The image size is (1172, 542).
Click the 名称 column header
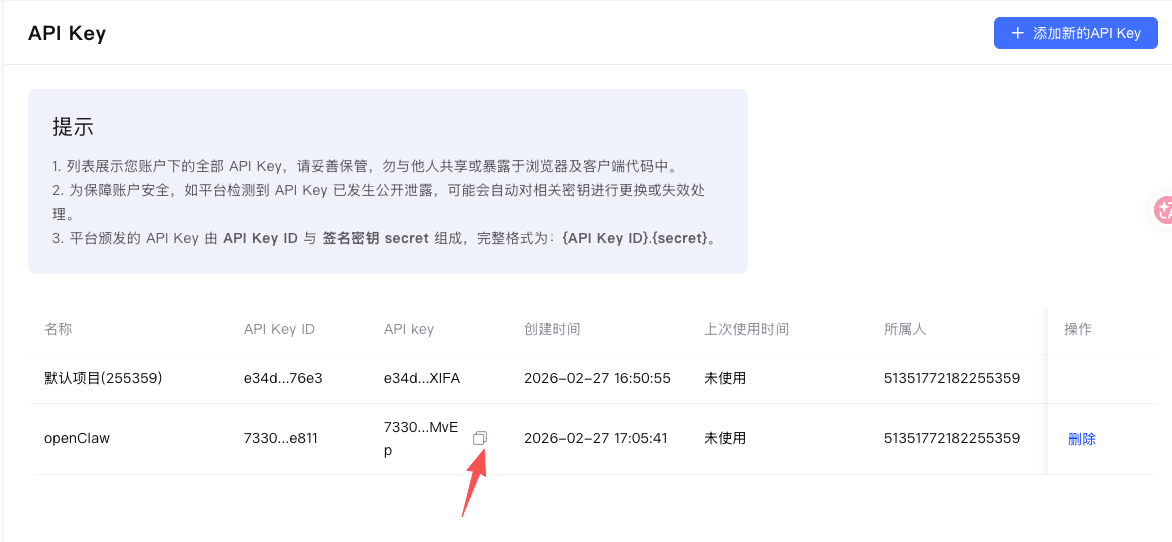point(58,329)
